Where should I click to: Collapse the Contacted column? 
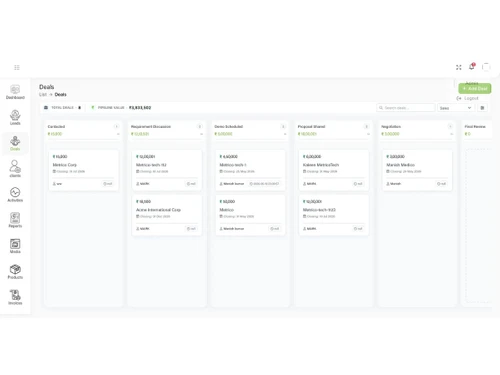click(118, 134)
